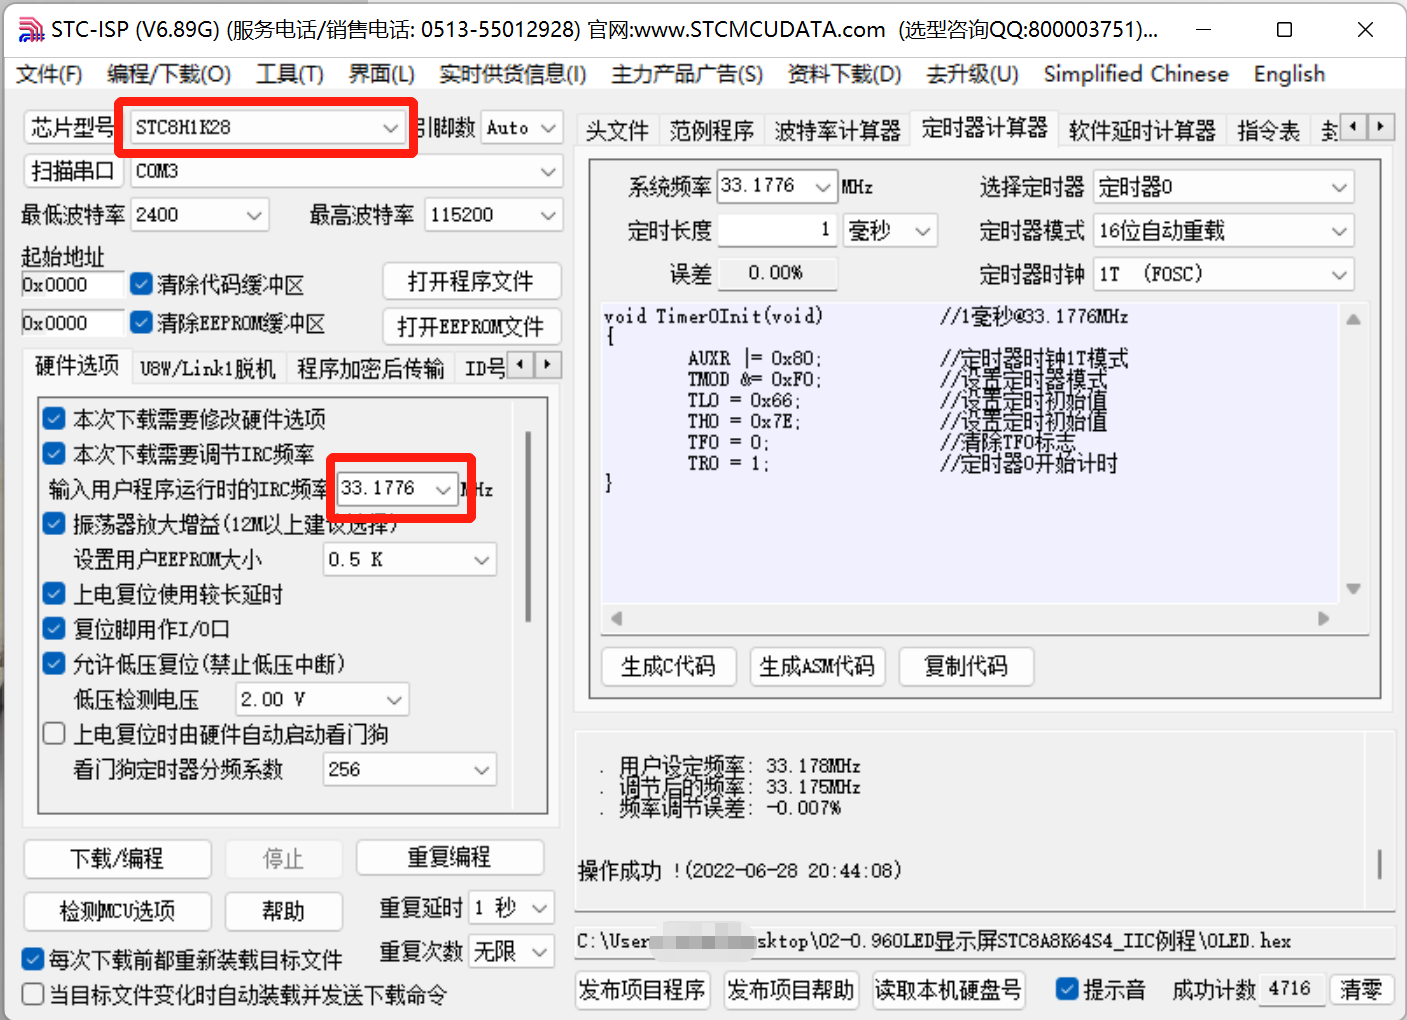Screen dimensions: 1407x1020
Task: Click 复制代码 button
Action: pos(965,667)
